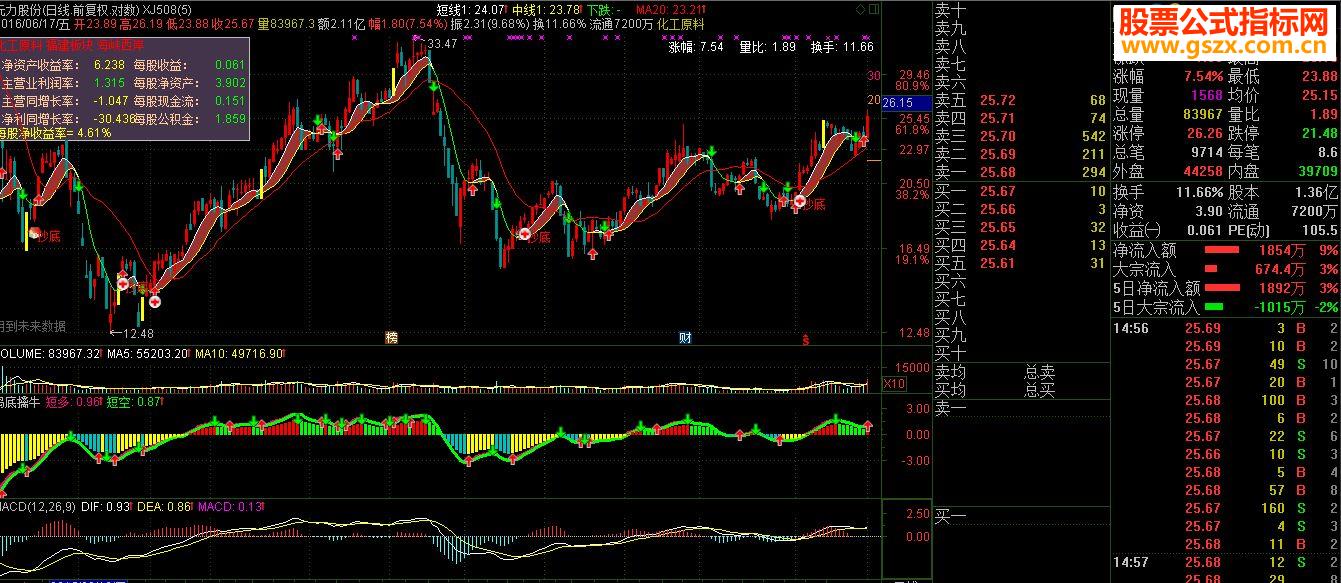This screenshot has height=583, width=1341.
Task: Click the X10 volume scale button
Action: click(x=895, y=384)
